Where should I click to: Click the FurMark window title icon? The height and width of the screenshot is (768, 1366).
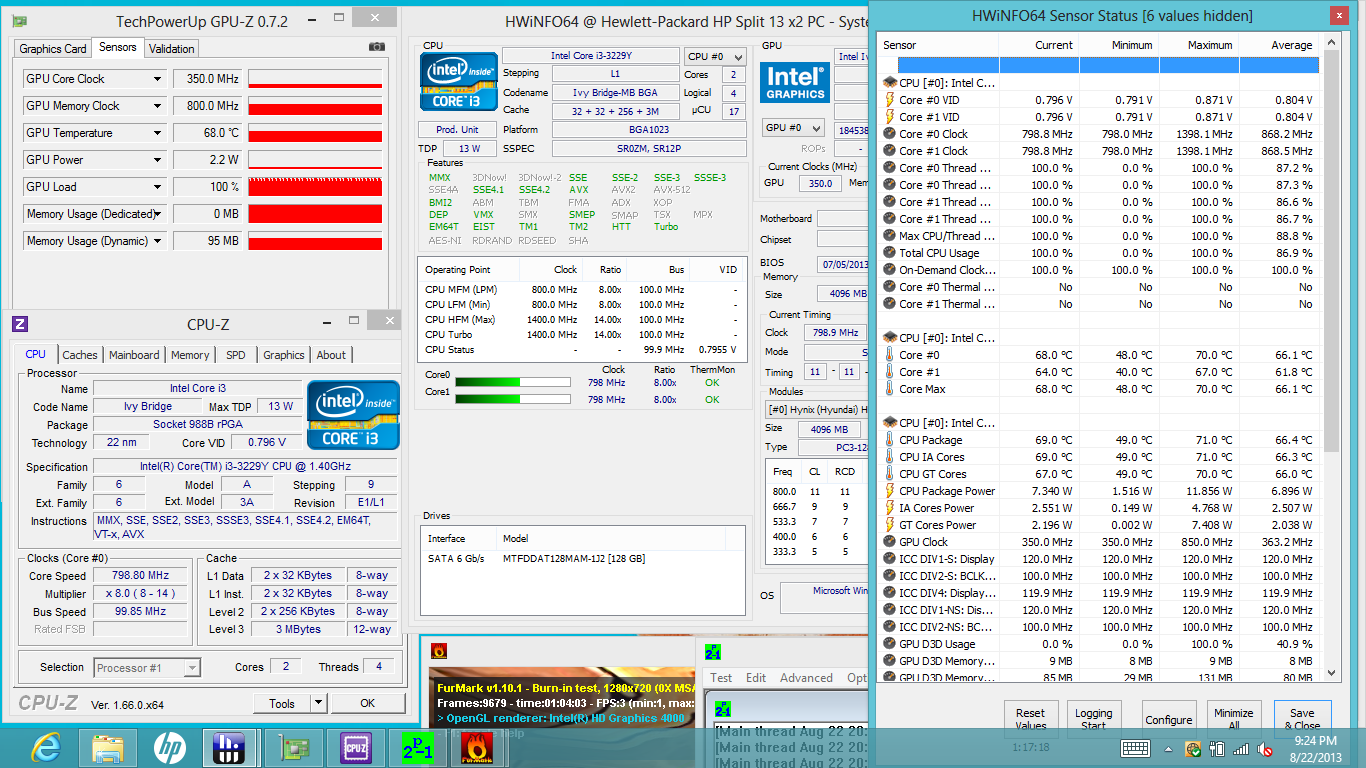coord(438,650)
